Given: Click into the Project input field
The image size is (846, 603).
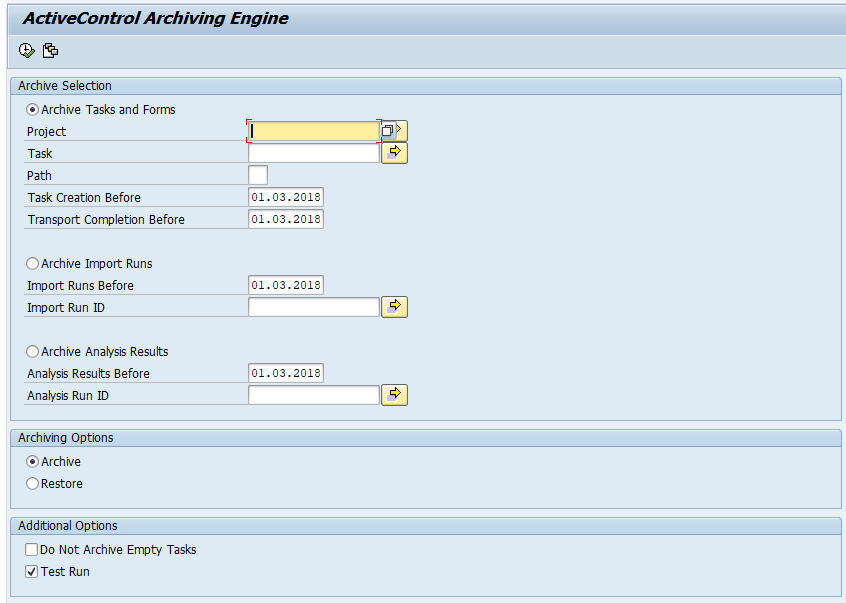Looking at the screenshot, I should pos(313,131).
